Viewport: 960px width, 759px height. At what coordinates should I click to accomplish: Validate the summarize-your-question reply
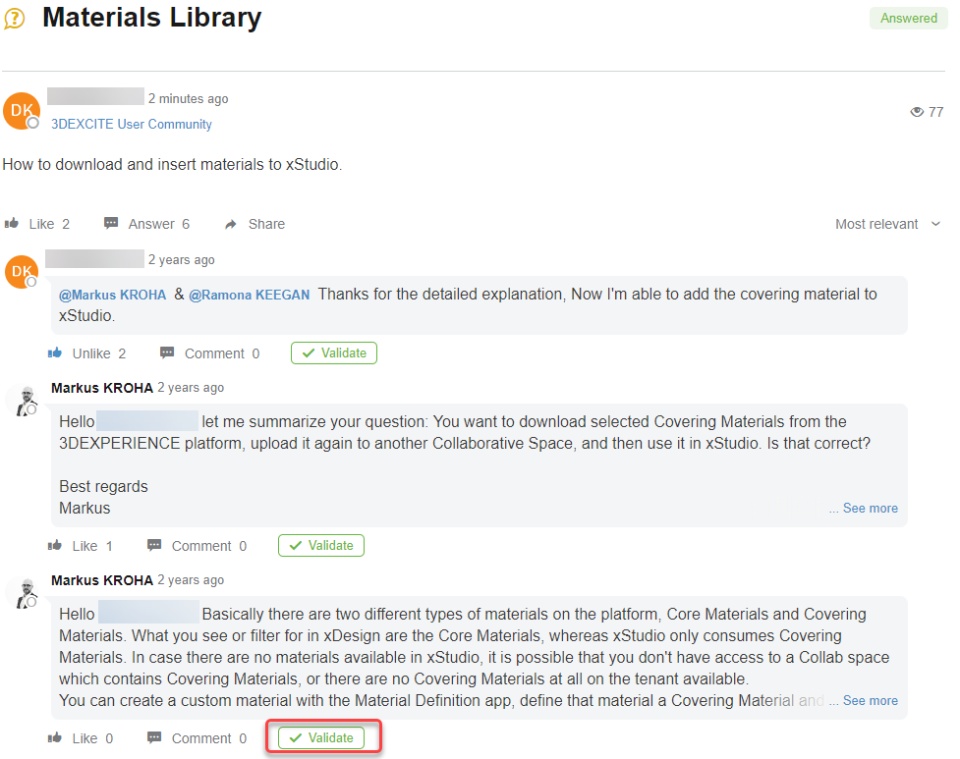[x=321, y=545]
